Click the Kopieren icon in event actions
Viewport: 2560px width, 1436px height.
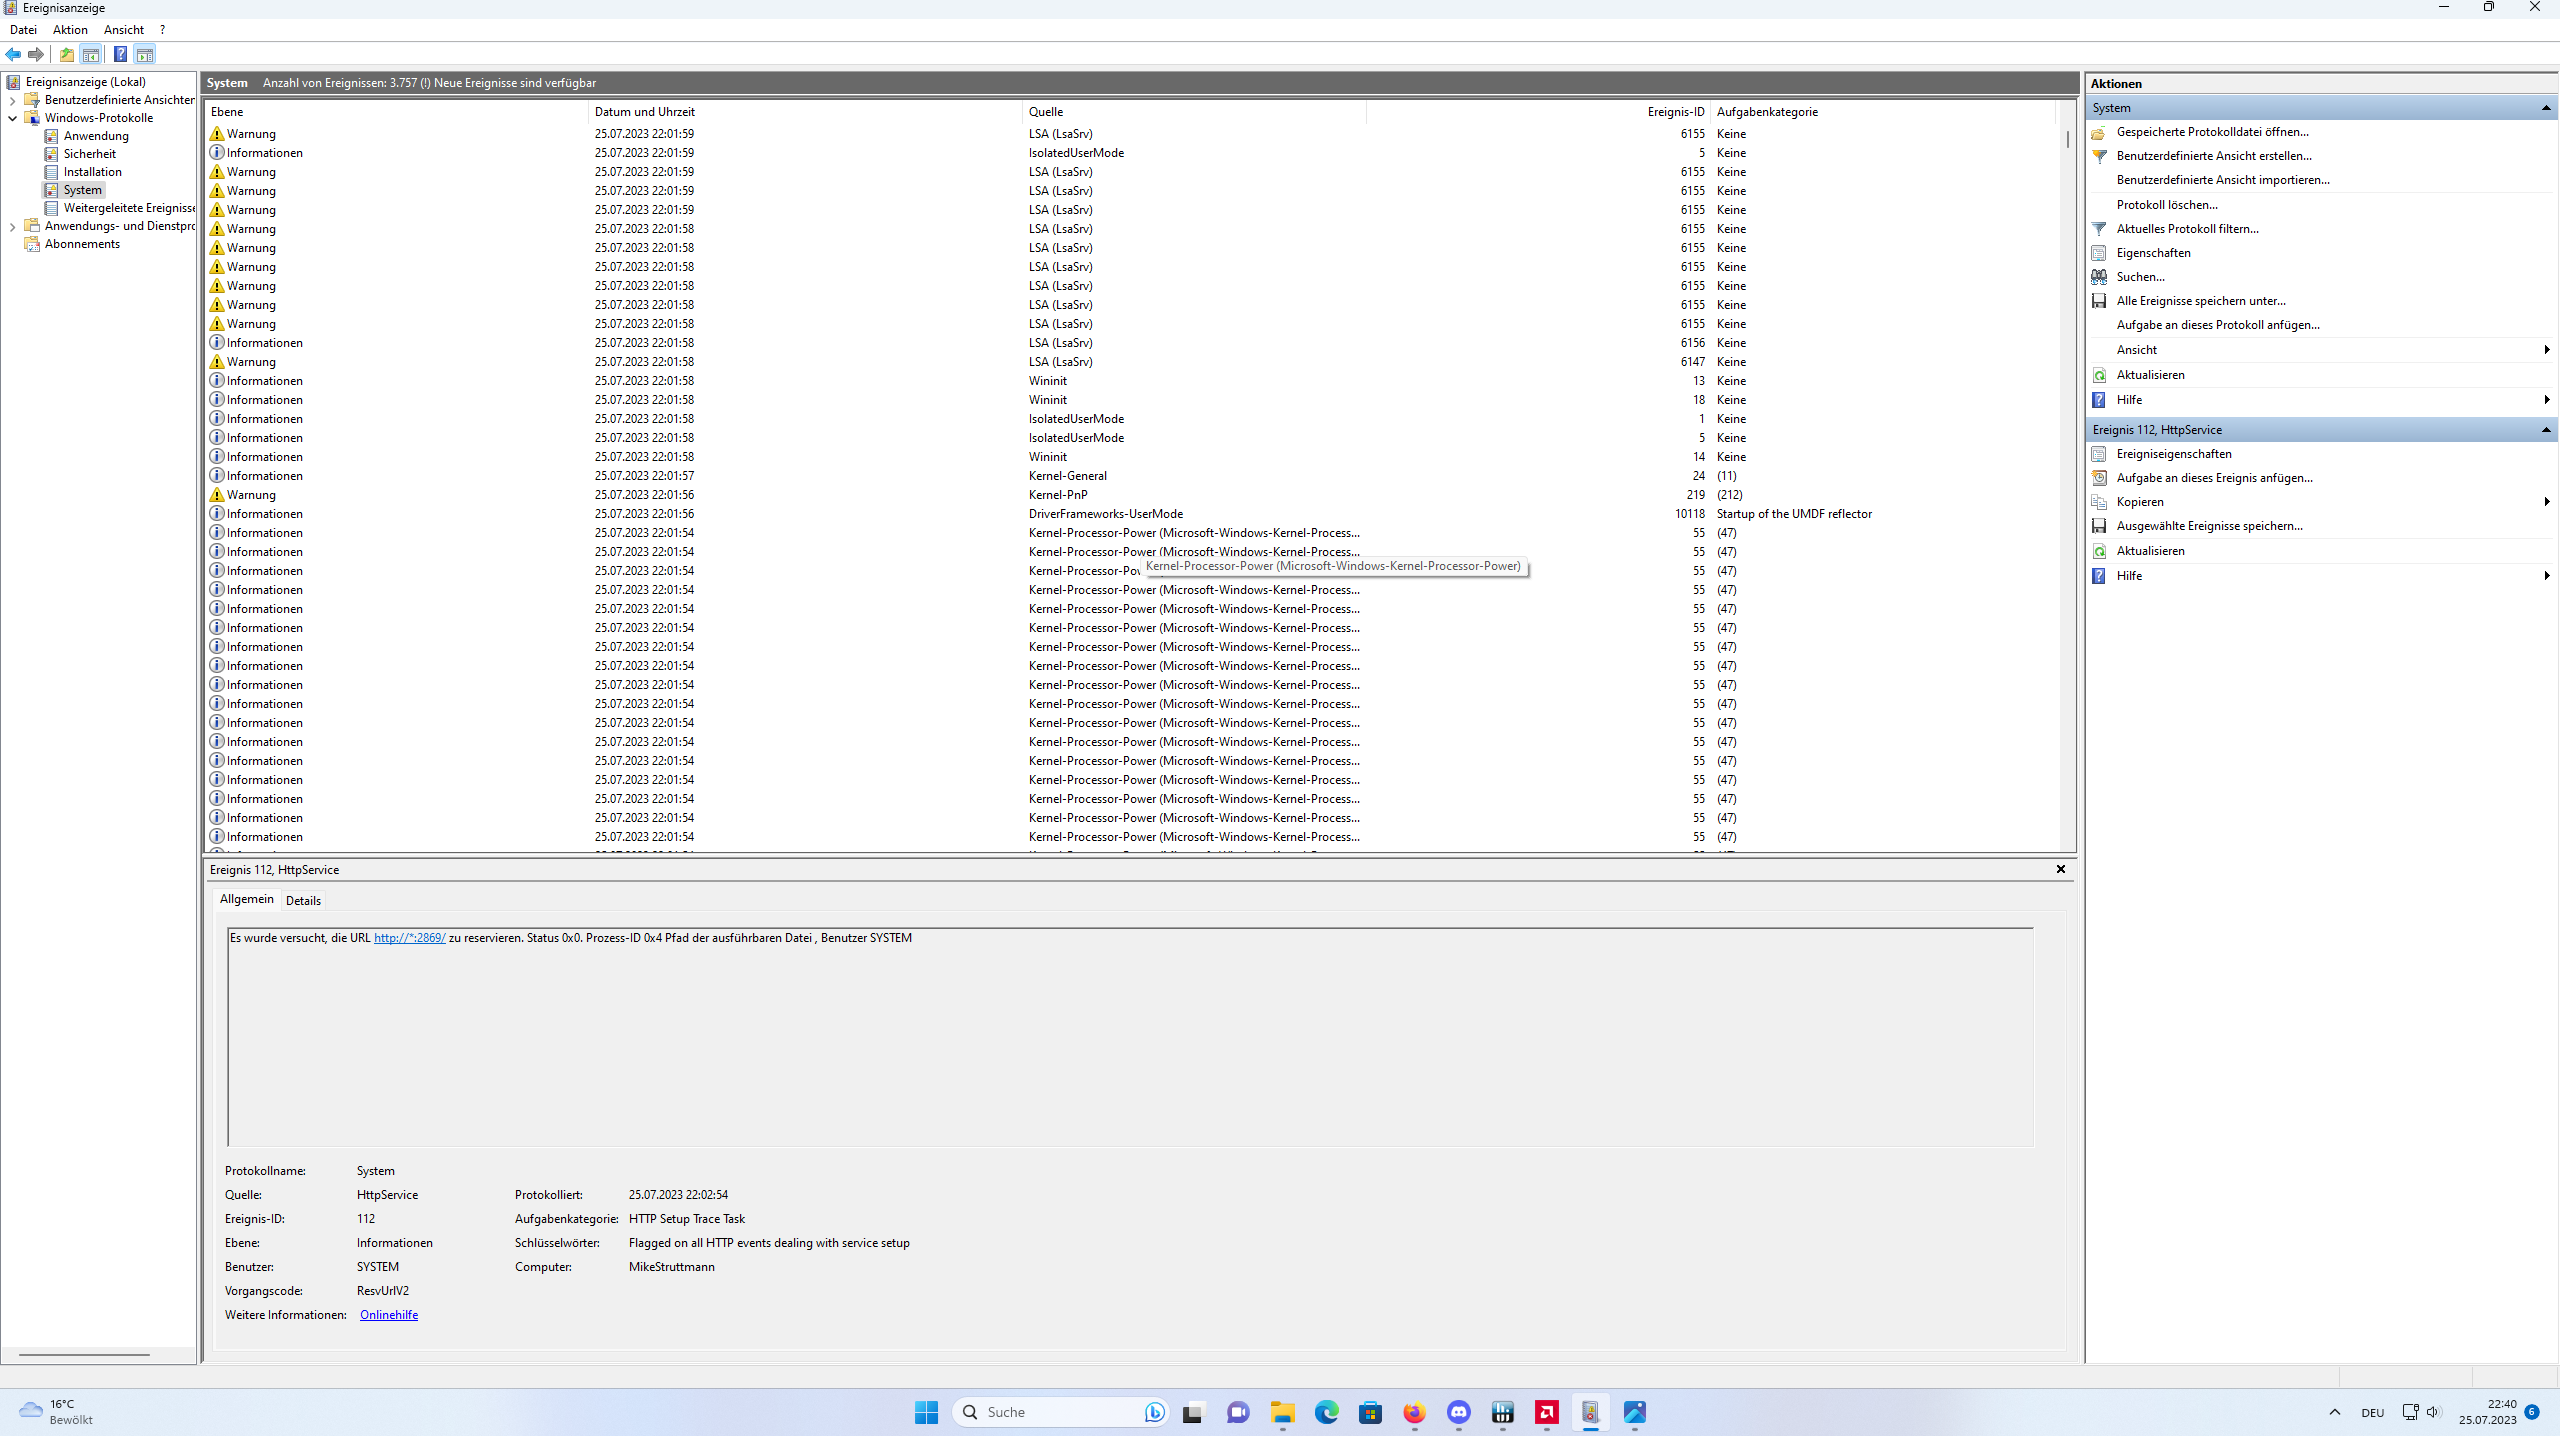(2099, 502)
